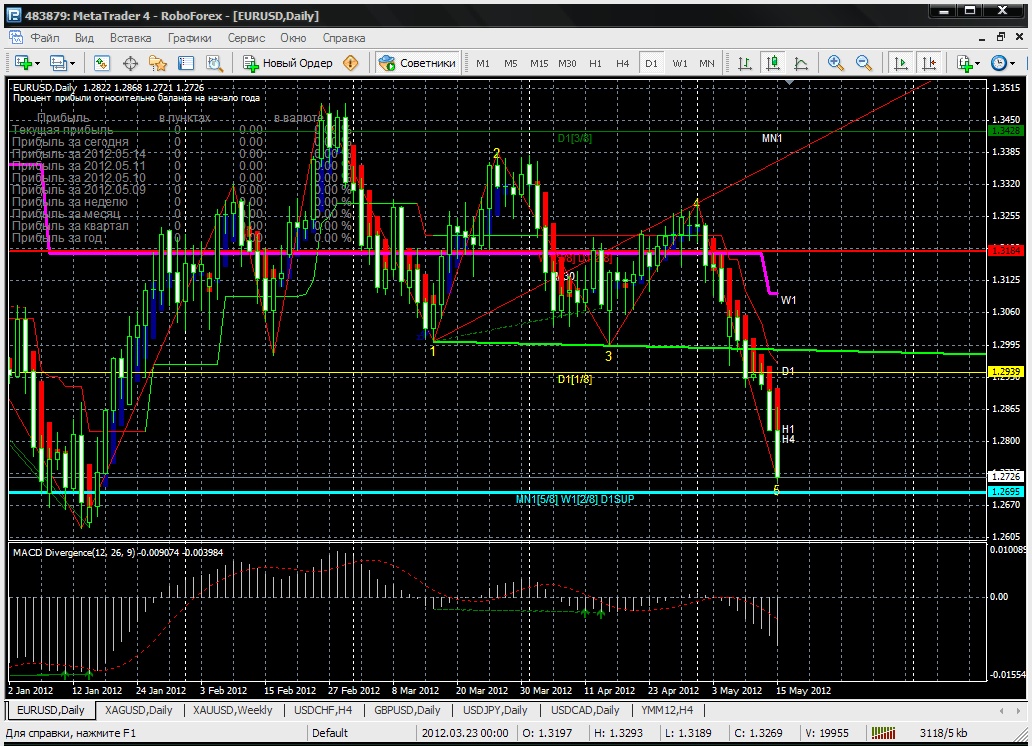This screenshot has width=1032, height=746.
Task: Click the Indicators list icon
Action: pos(964,63)
